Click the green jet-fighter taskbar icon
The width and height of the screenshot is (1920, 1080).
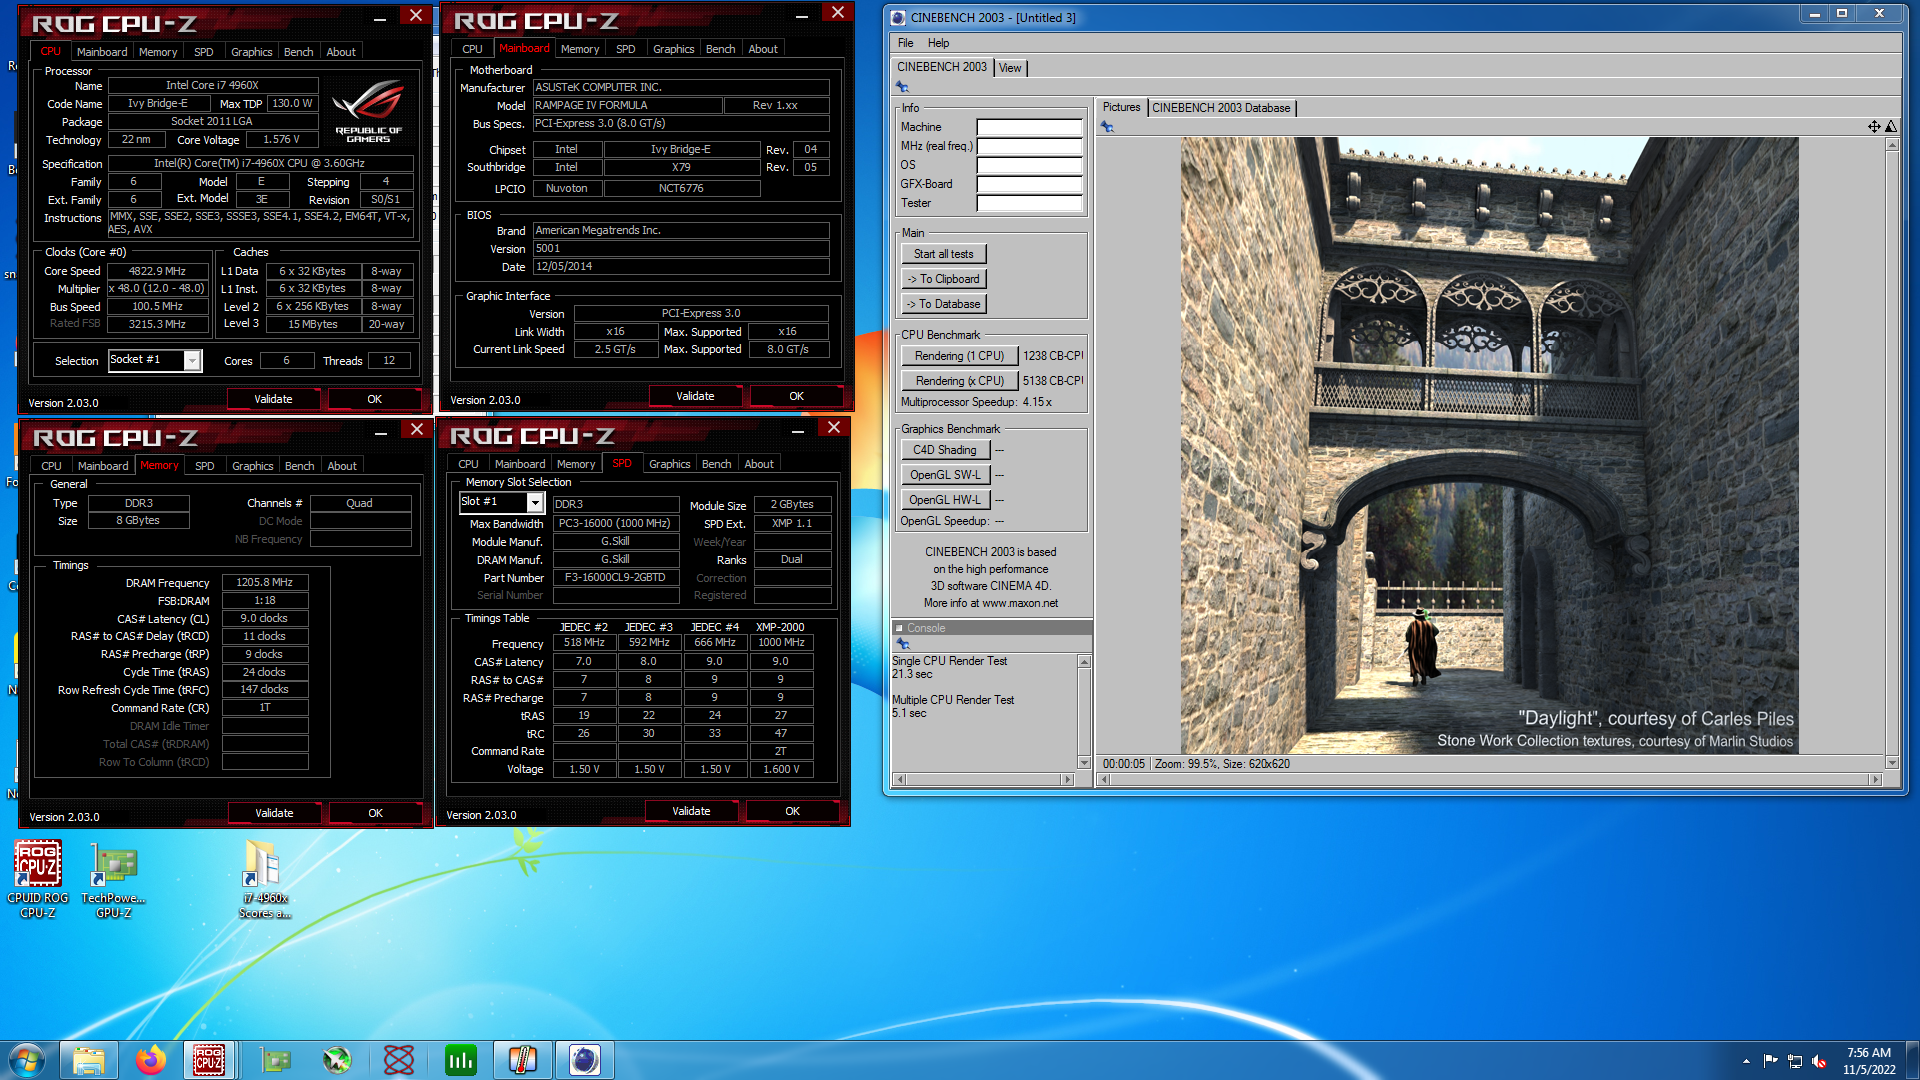click(x=337, y=1060)
